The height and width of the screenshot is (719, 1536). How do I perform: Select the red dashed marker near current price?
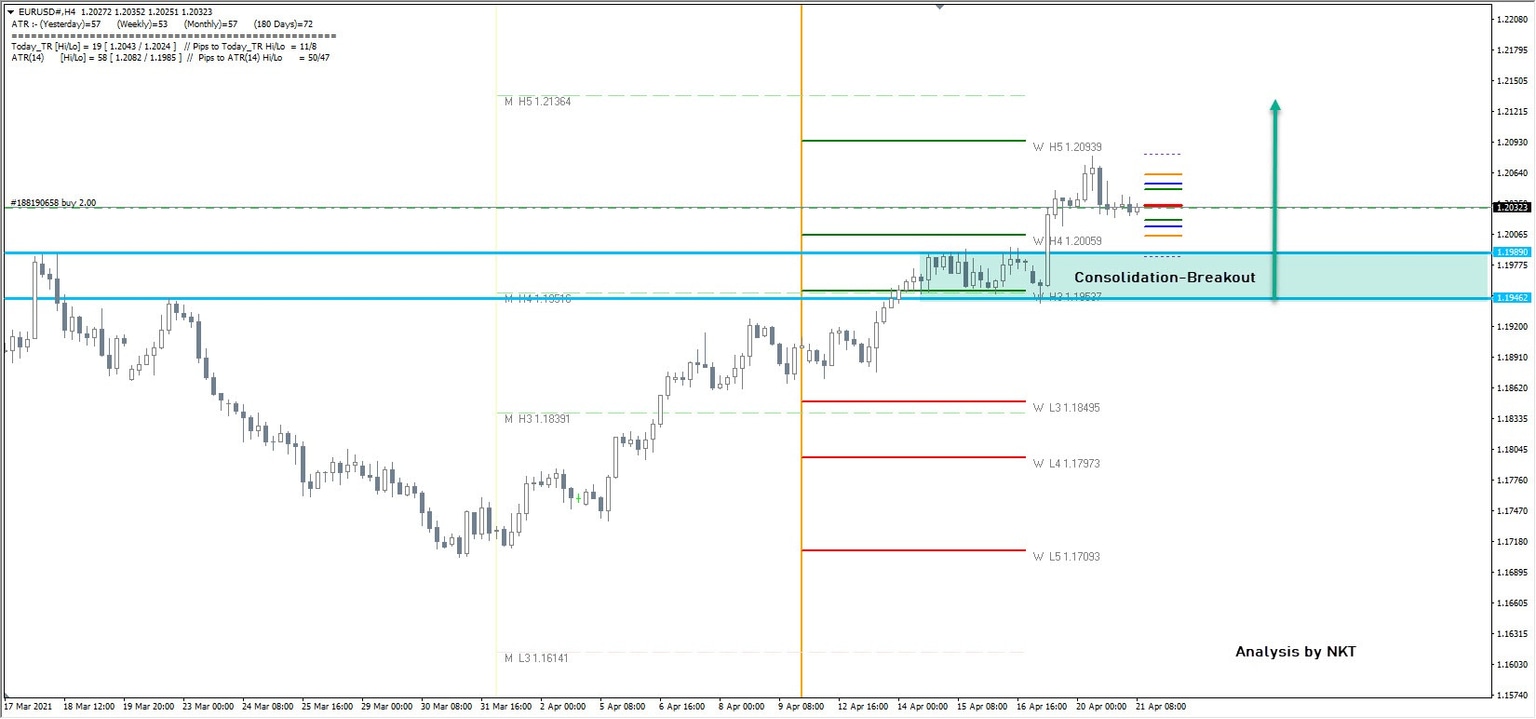[1163, 205]
